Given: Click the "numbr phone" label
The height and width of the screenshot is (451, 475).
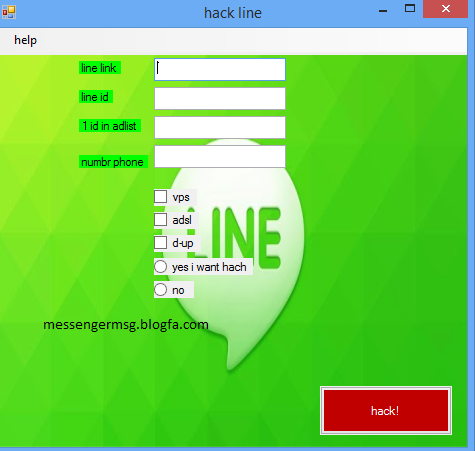Looking at the screenshot, I should coord(113,162).
